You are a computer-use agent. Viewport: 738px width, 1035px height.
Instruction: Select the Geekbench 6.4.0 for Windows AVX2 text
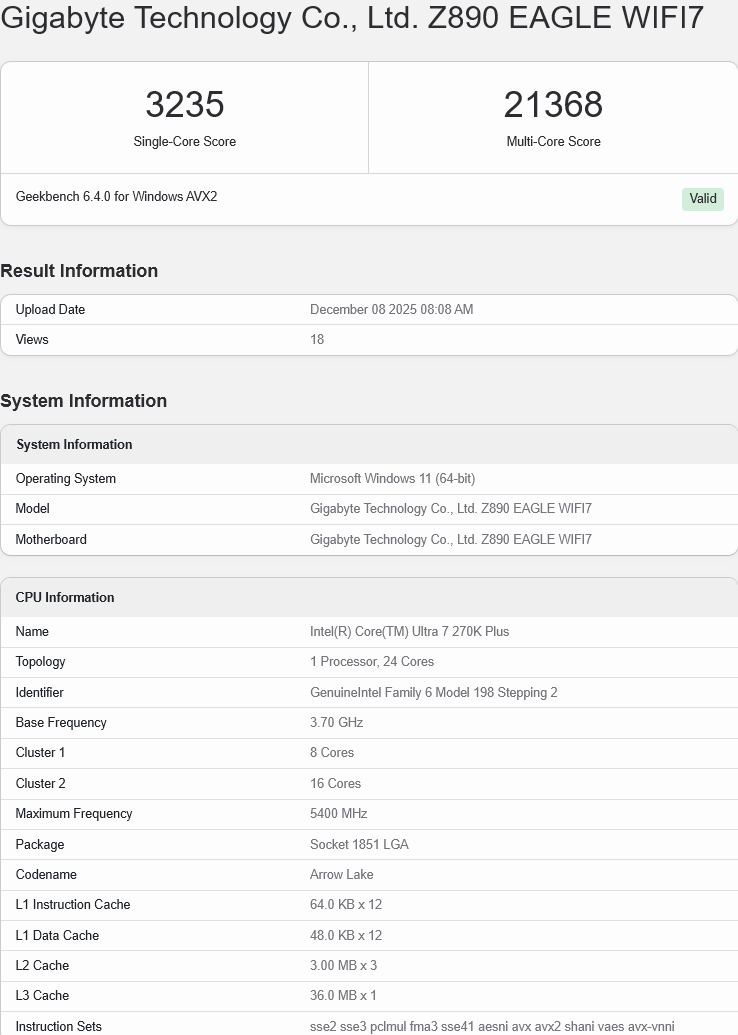tap(116, 197)
